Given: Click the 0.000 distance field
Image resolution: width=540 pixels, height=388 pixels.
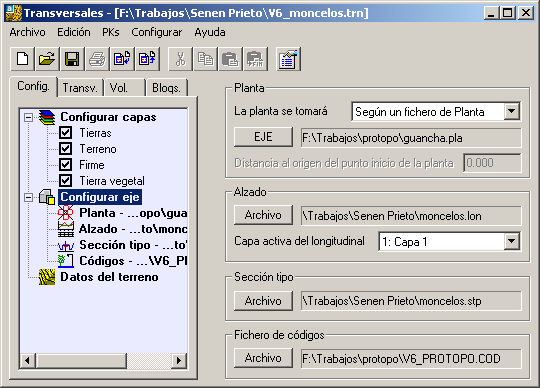Looking at the screenshot, I should point(492,163).
